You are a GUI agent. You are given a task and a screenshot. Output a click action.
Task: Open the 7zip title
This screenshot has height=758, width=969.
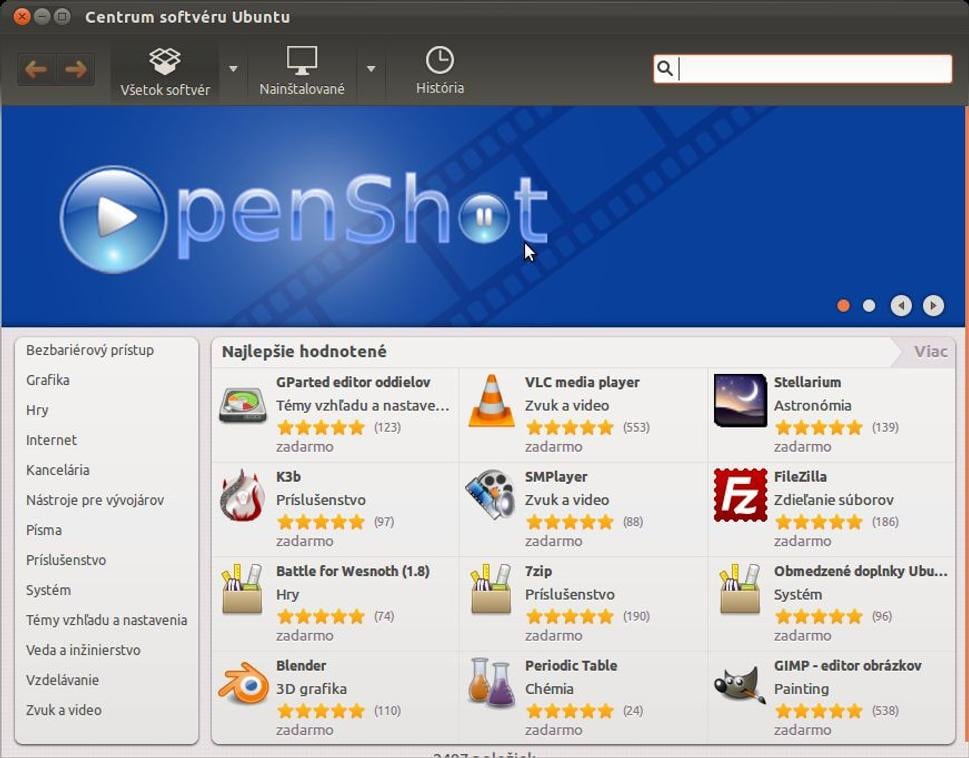tap(538, 571)
